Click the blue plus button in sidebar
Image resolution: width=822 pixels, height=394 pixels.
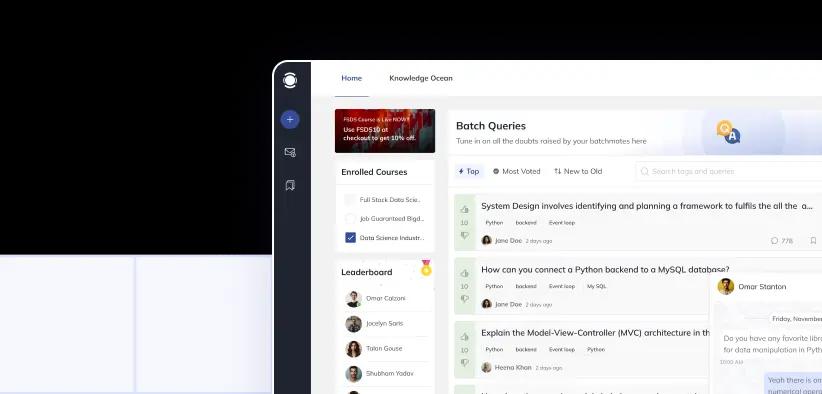pos(290,119)
